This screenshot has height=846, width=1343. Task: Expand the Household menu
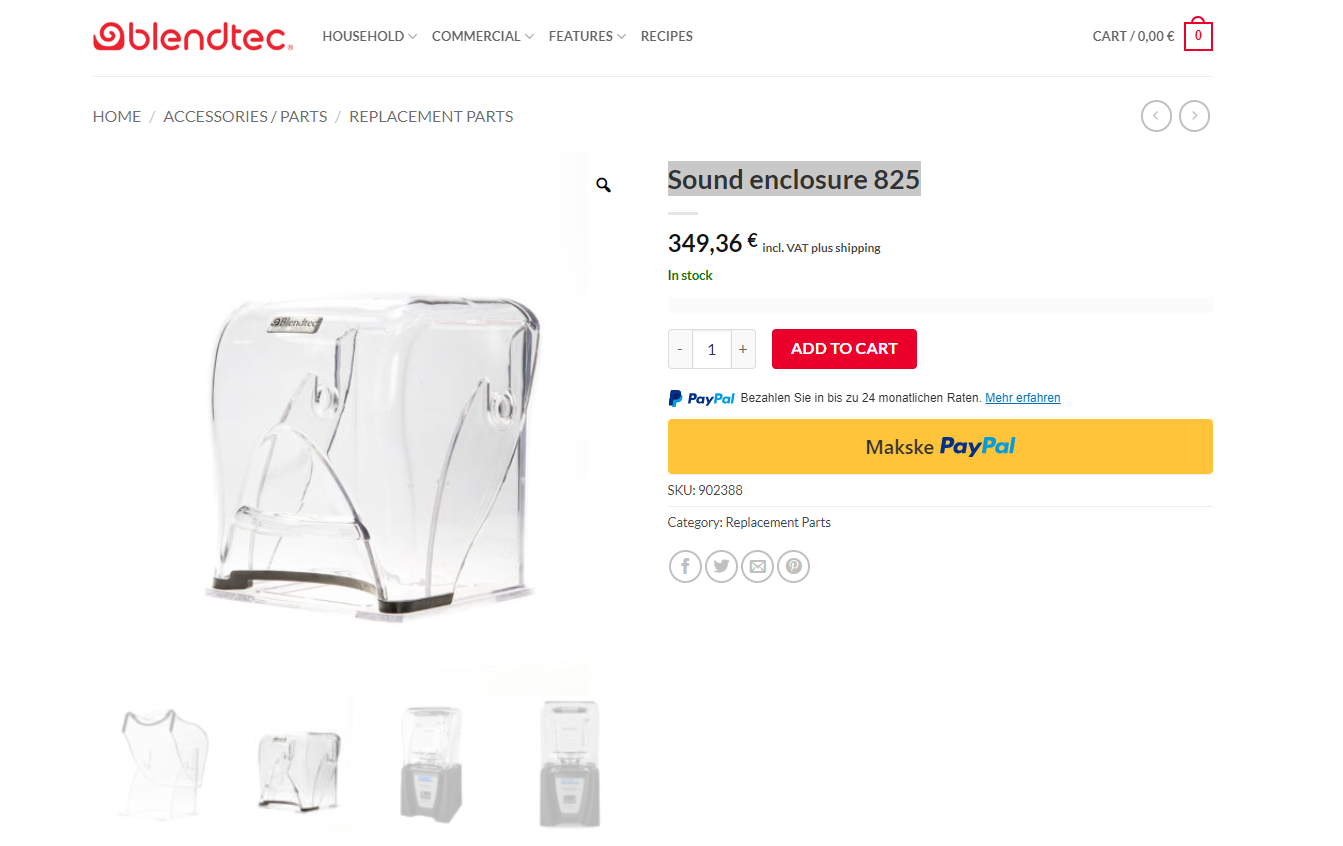point(369,36)
